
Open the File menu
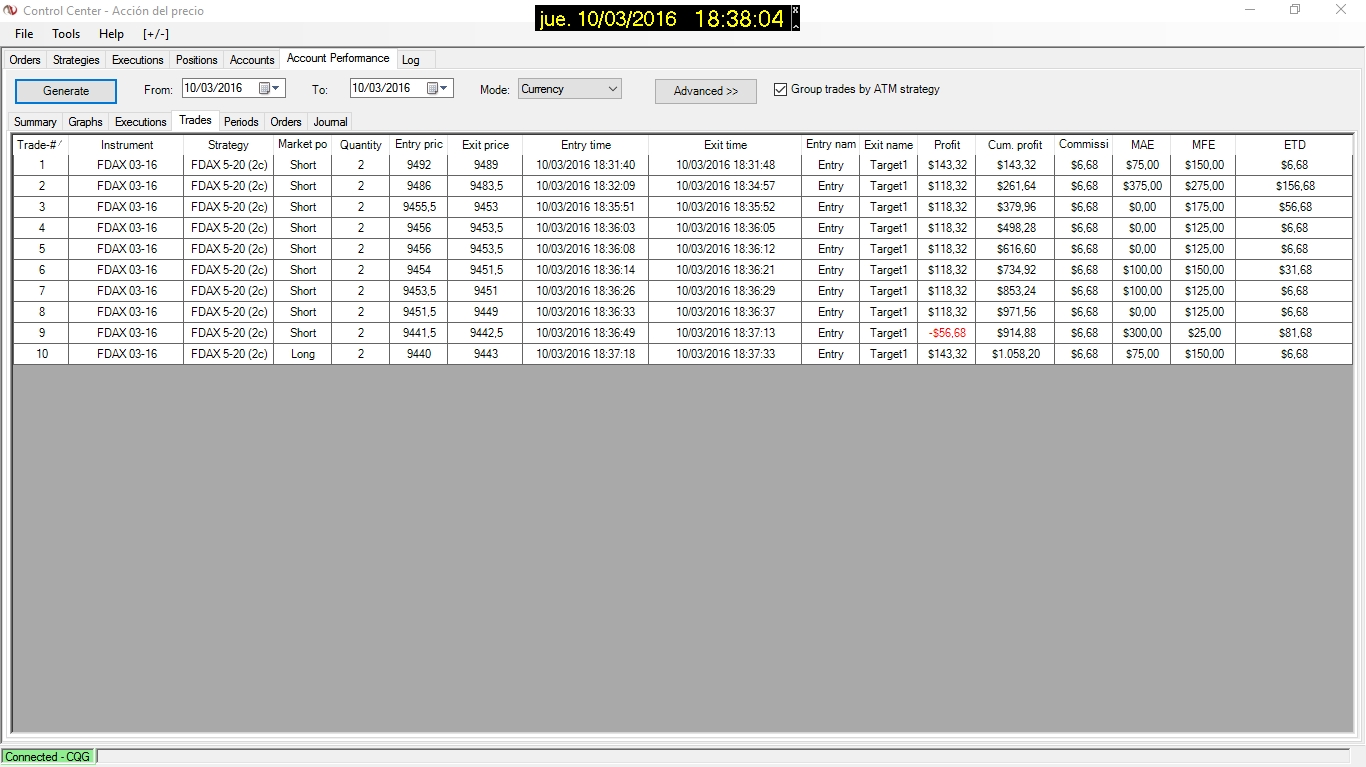coord(24,34)
